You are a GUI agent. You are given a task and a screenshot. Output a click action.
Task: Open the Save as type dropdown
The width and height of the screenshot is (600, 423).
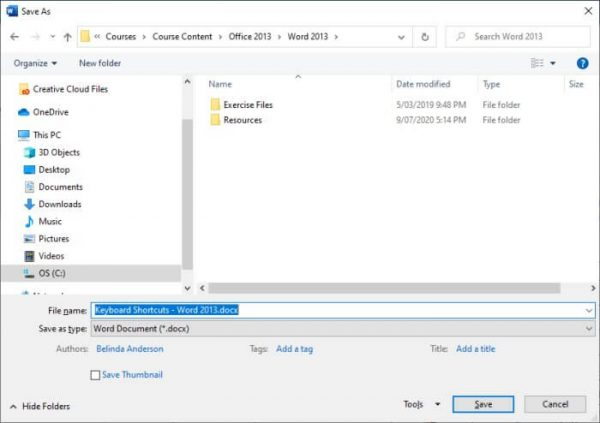(x=342, y=329)
